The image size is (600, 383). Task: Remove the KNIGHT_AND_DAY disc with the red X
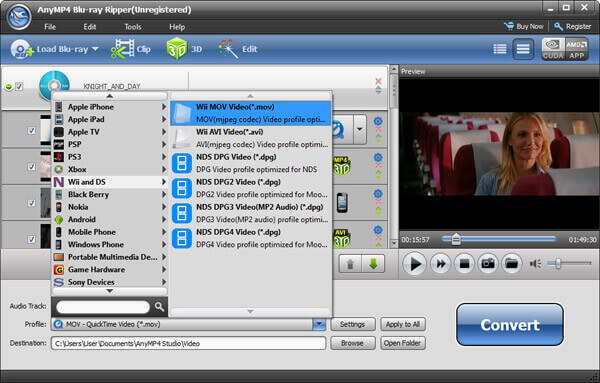coord(378,81)
